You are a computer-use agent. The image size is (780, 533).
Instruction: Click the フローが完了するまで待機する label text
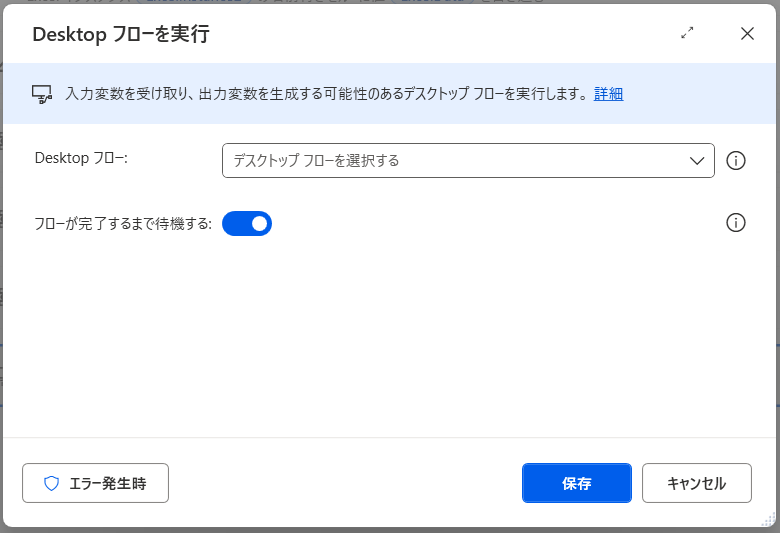pos(123,224)
